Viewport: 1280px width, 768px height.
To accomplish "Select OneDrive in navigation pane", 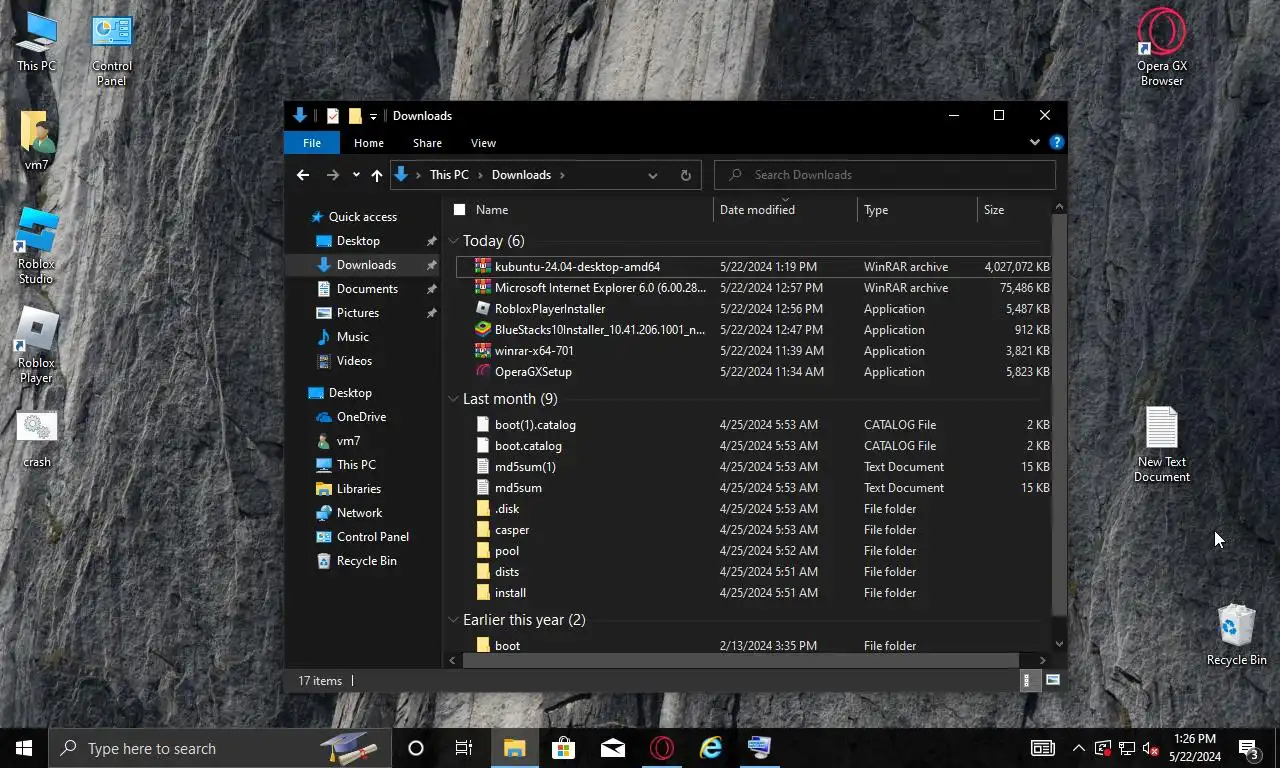I will pos(361,417).
